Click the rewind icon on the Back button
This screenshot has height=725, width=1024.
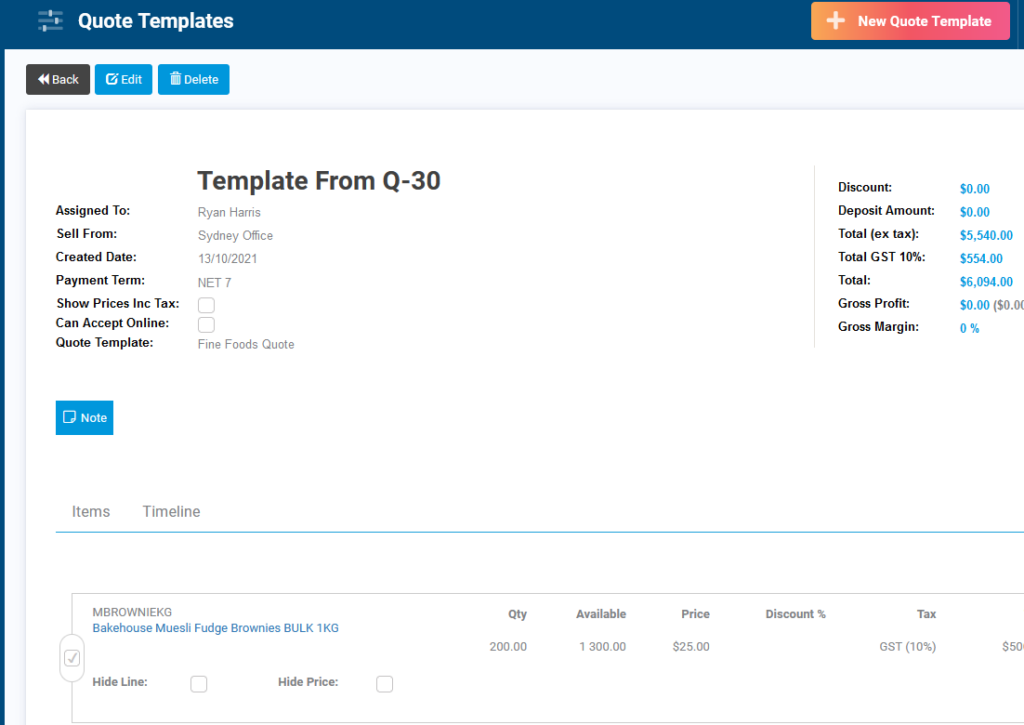[x=42, y=79]
